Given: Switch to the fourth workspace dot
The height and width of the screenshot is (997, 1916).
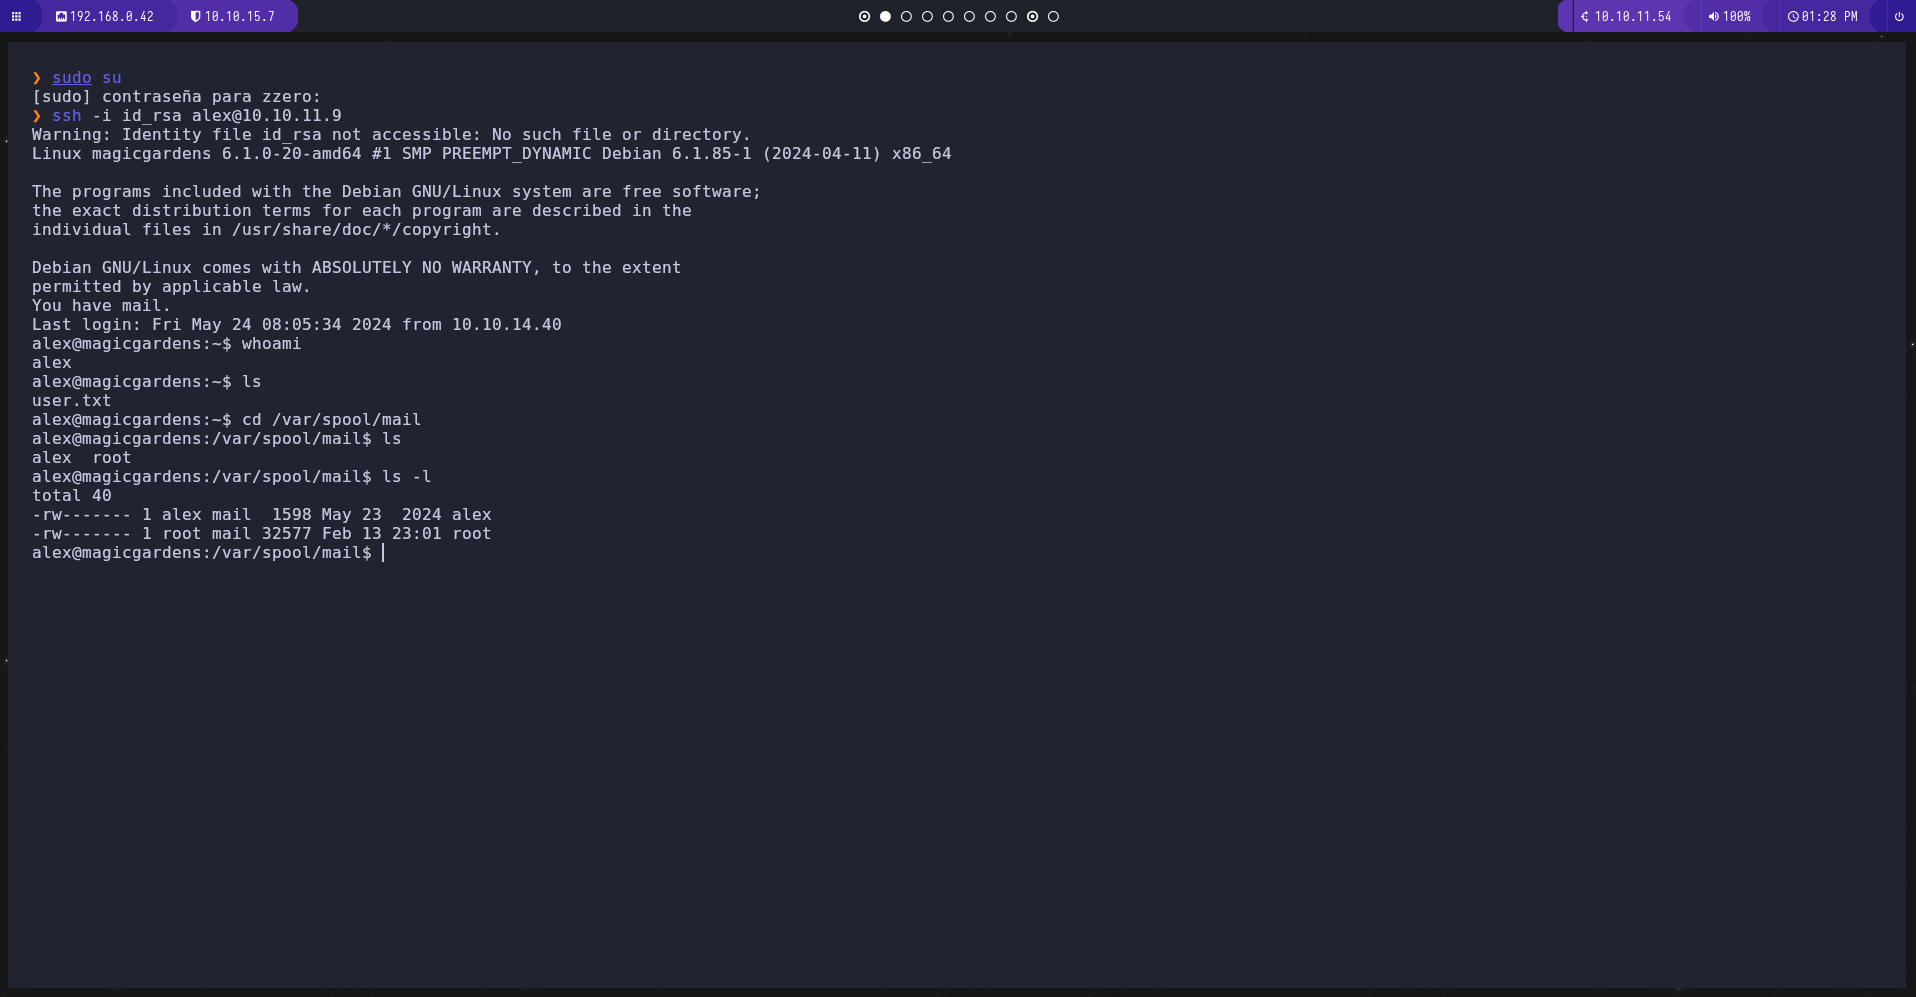Looking at the screenshot, I should (927, 17).
